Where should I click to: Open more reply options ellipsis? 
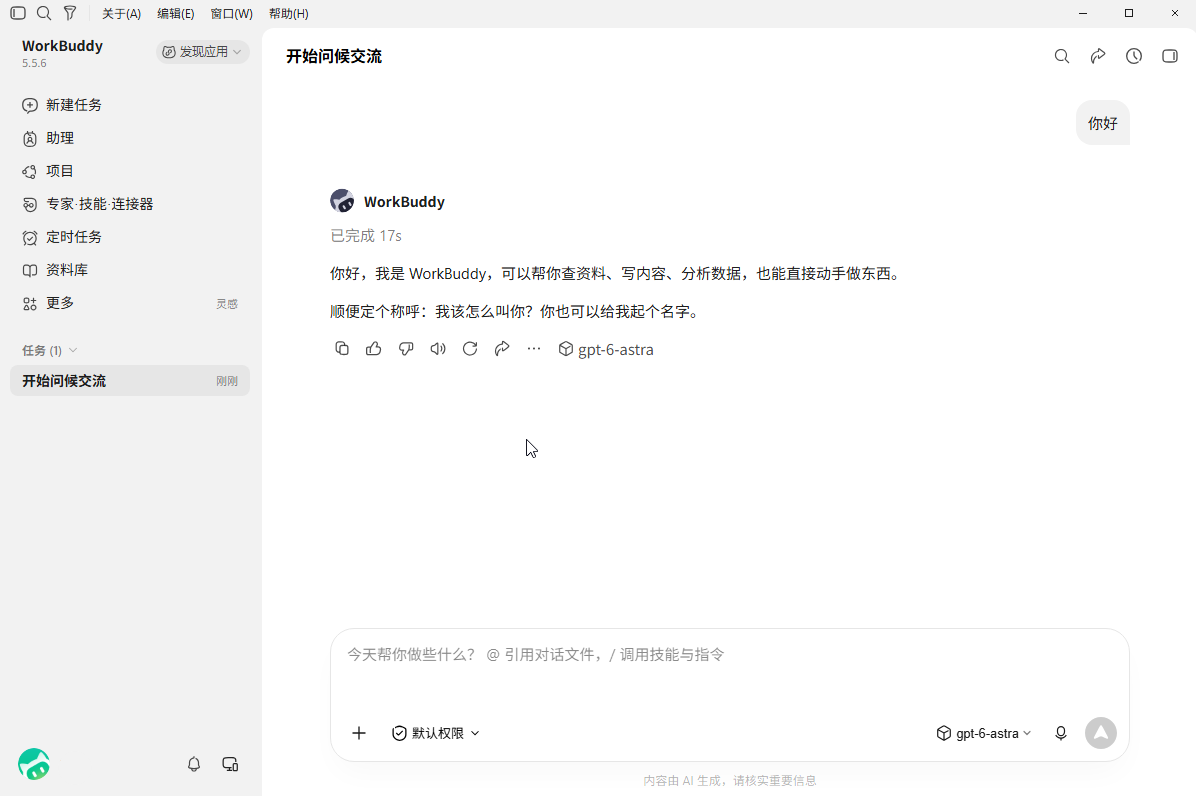(x=534, y=348)
